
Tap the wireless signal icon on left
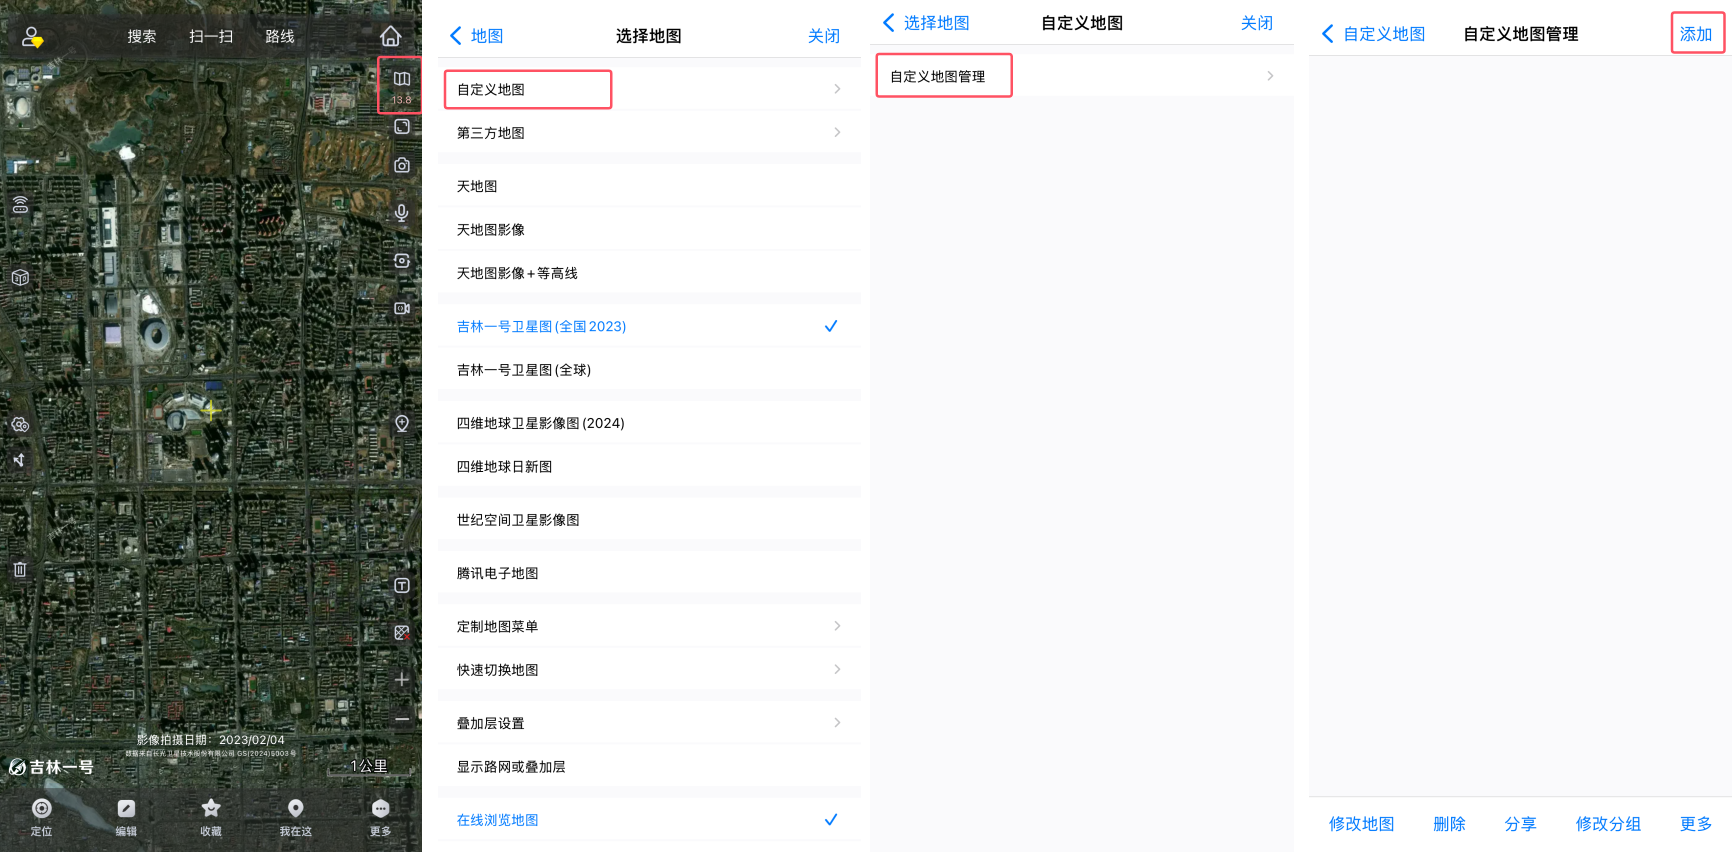click(20, 204)
